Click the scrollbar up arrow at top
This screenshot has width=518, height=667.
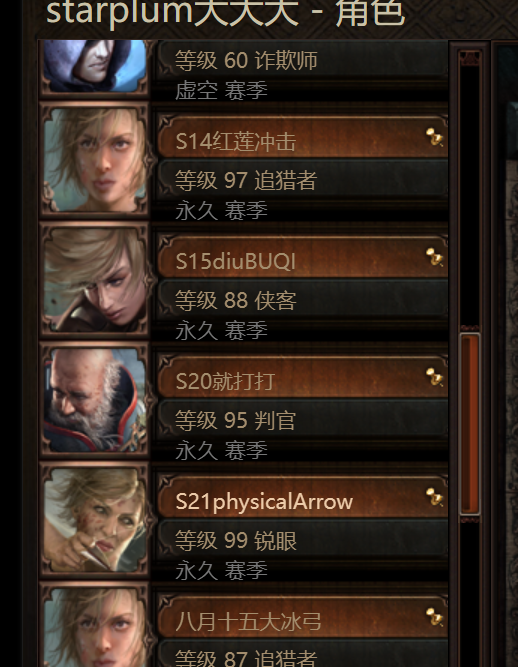point(470,58)
